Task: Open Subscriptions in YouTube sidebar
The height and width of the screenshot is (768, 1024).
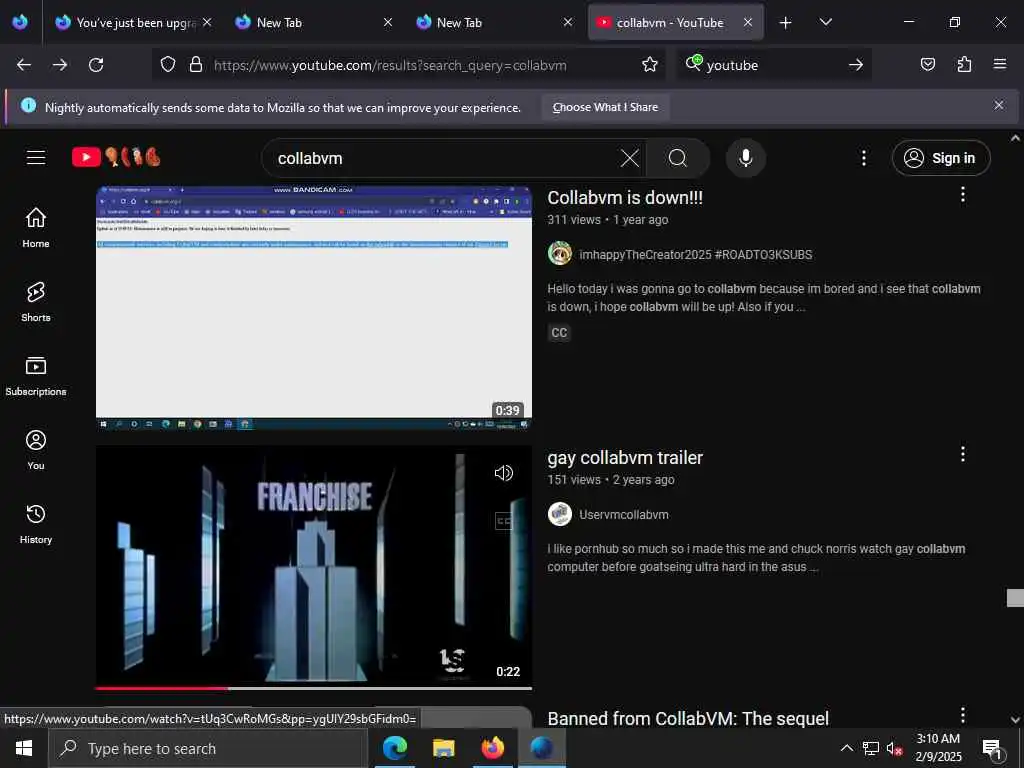Action: point(36,376)
